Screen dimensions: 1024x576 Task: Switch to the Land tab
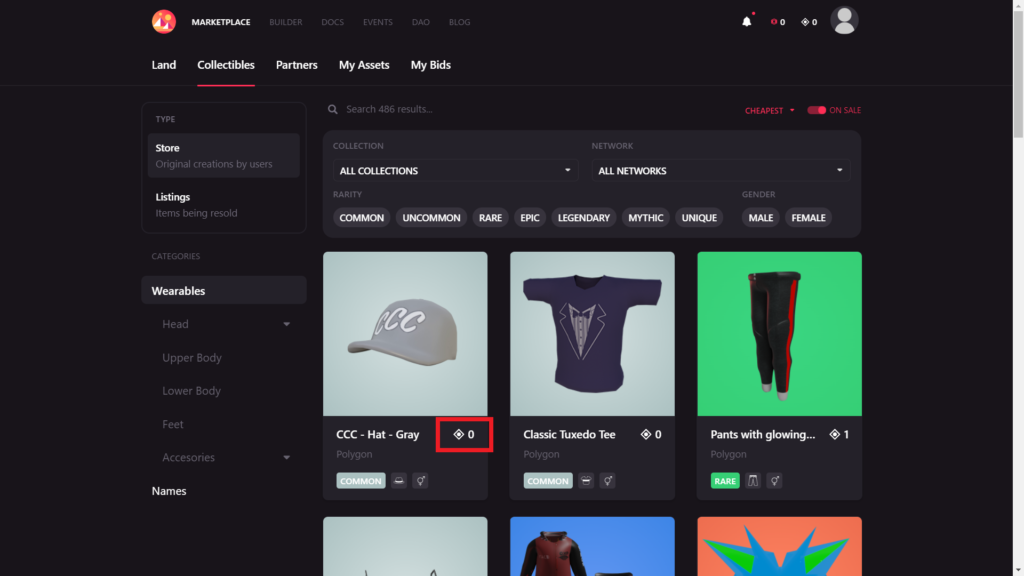(x=164, y=65)
